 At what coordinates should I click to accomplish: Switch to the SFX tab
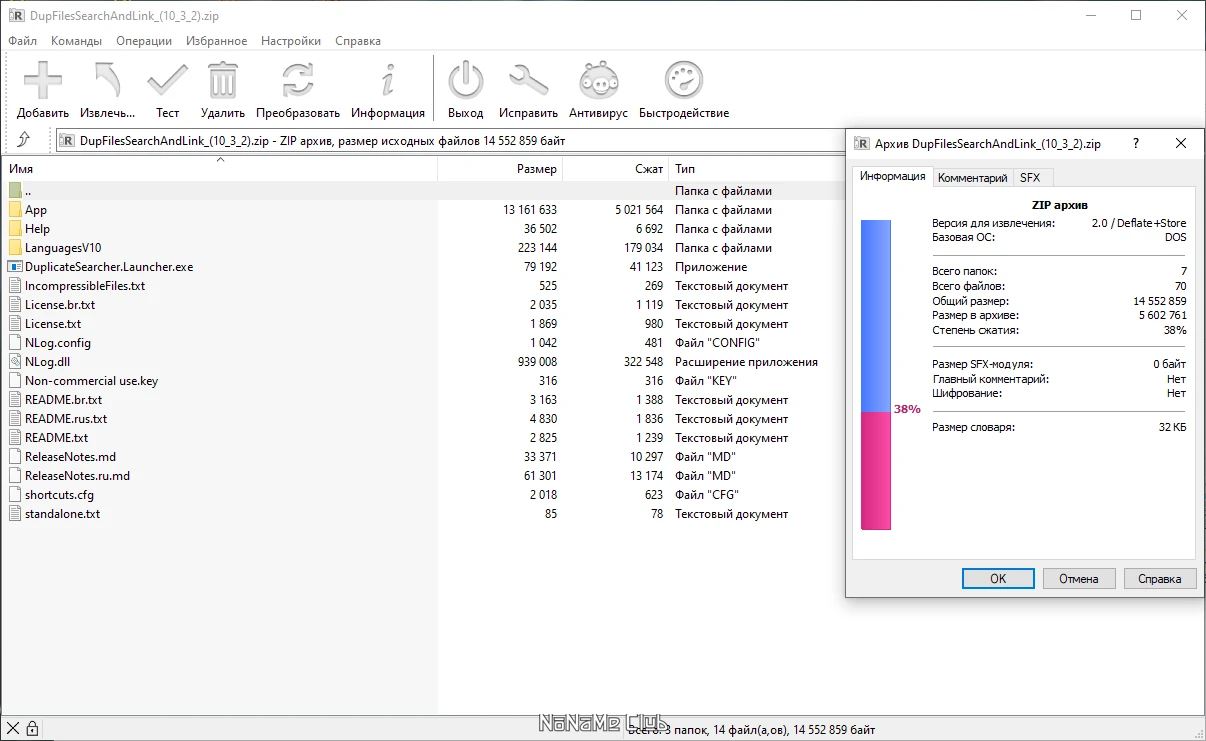coord(1032,177)
